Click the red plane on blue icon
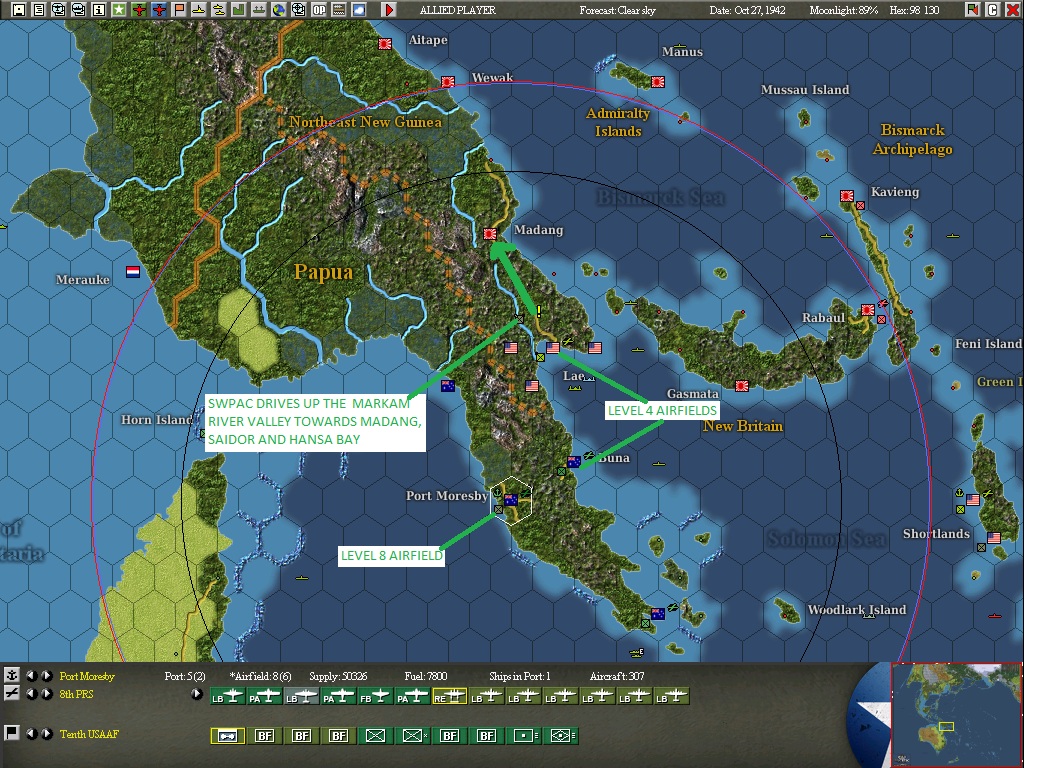Screen dimensions: 1050x768 (x=159, y=9)
